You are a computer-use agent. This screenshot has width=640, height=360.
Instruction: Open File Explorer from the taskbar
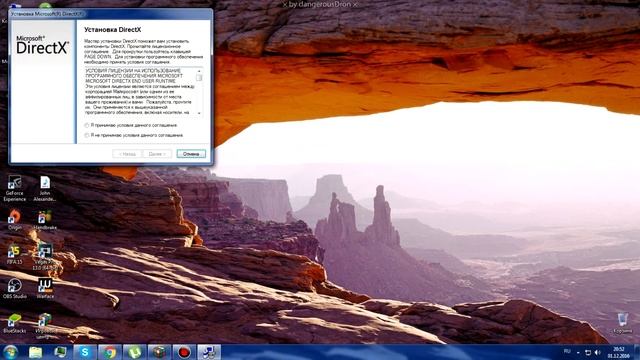[x=36, y=352]
